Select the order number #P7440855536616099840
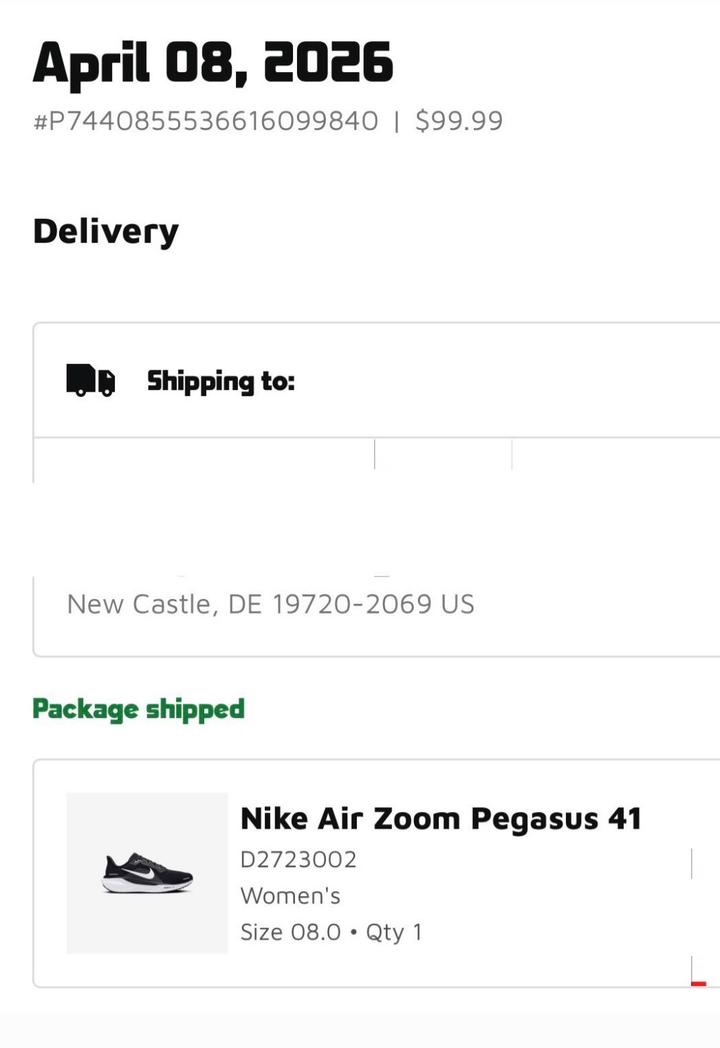Viewport: 720px width, 1048px height. tap(205, 122)
